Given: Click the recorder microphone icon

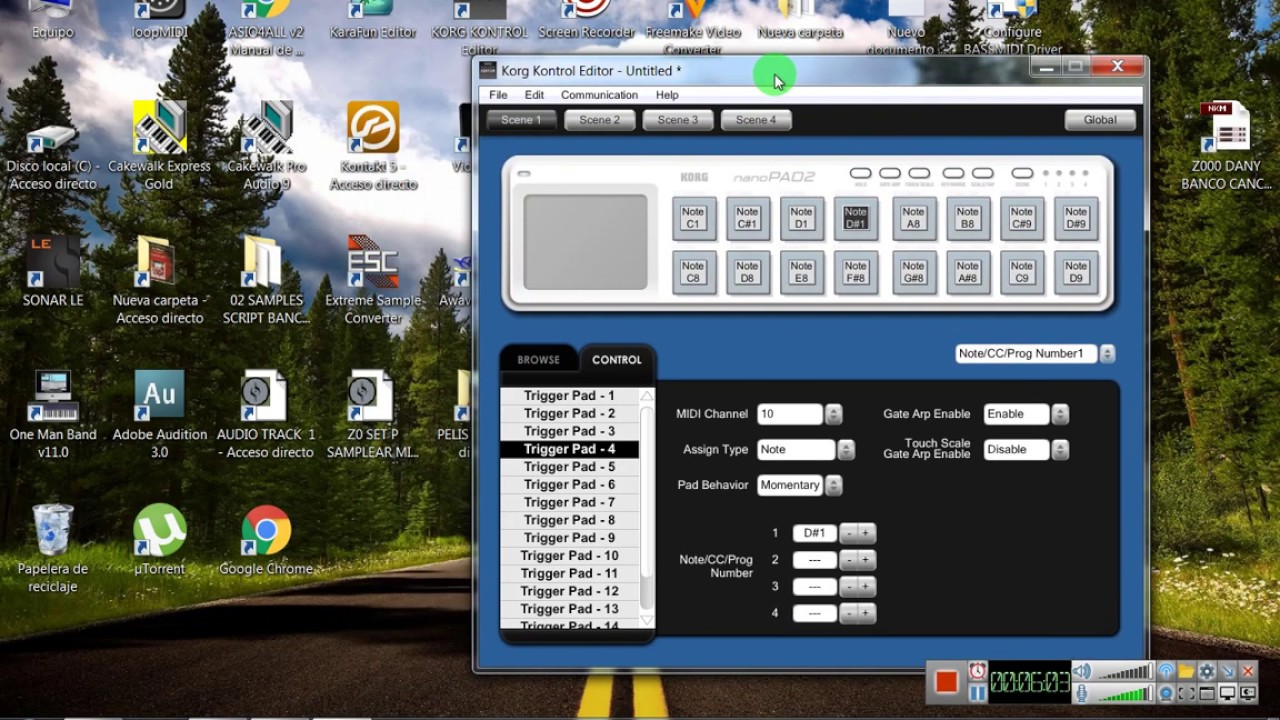Looking at the screenshot, I should tap(1081, 692).
